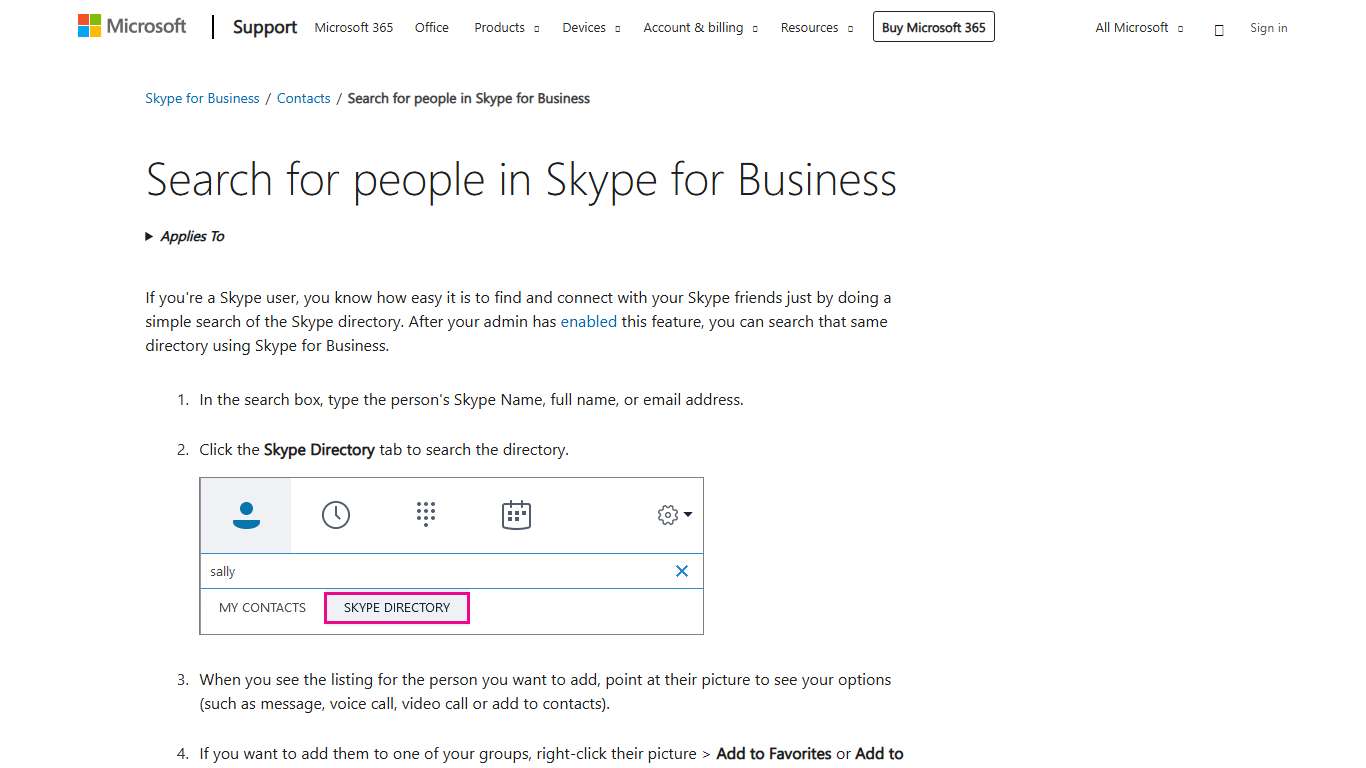Open the dial pad icon

425,514
